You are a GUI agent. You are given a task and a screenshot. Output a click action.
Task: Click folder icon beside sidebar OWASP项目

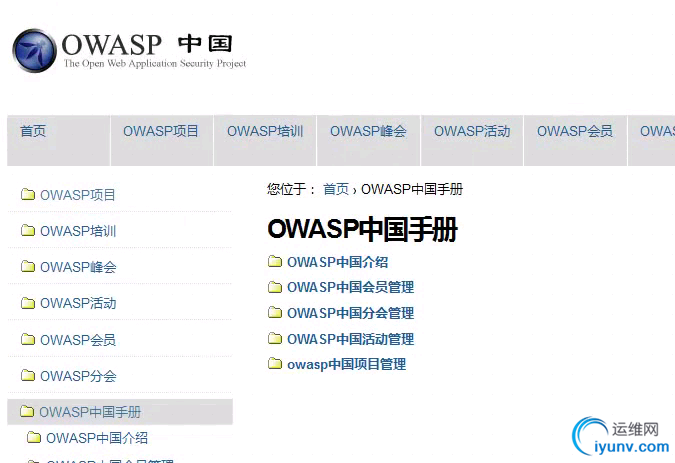tap(28, 194)
